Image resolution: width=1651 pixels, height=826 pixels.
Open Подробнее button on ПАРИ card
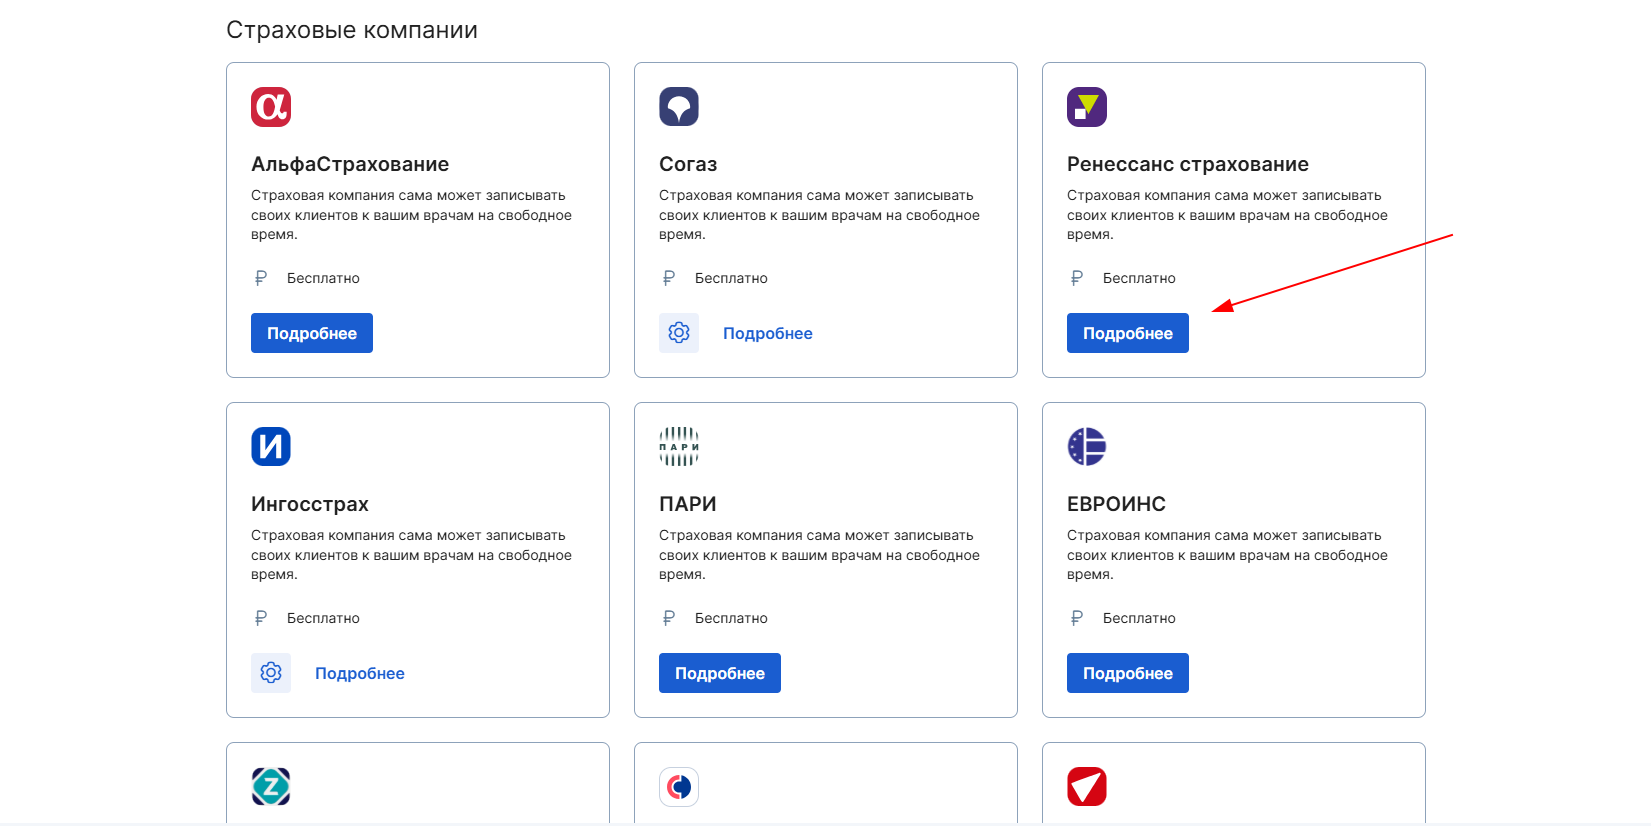pyautogui.click(x=720, y=673)
